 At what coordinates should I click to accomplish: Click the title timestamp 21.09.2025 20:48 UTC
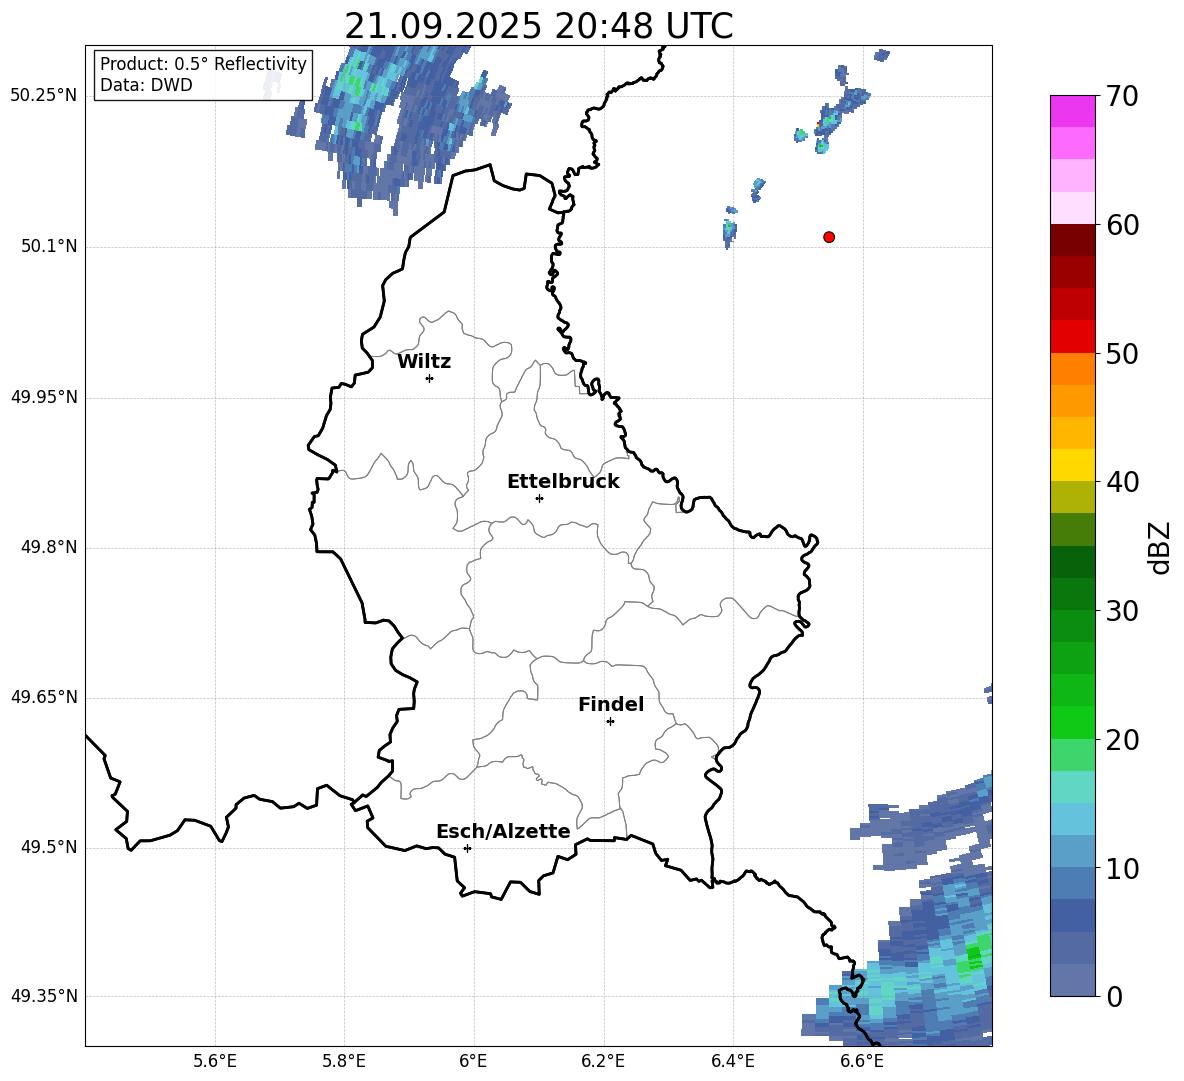(539, 27)
